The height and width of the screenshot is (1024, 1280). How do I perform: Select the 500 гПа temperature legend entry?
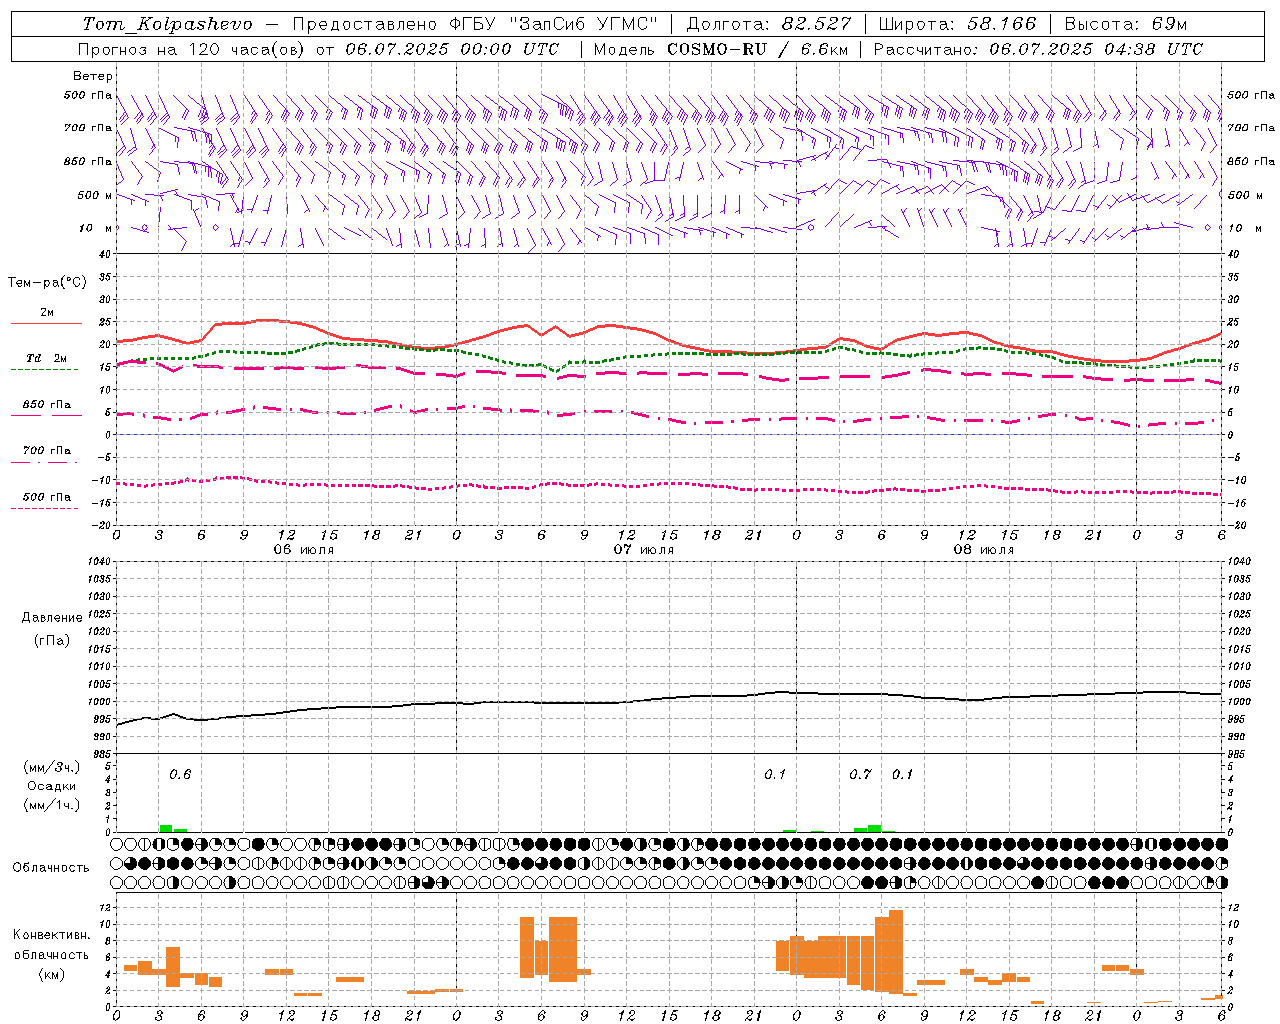[47, 497]
